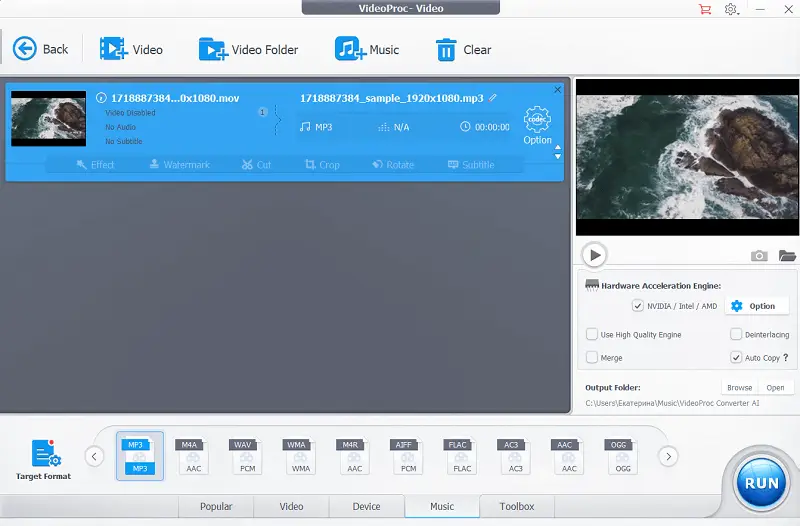This screenshot has width=800, height=526.
Task: Open the output folder
Action: (x=776, y=388)
